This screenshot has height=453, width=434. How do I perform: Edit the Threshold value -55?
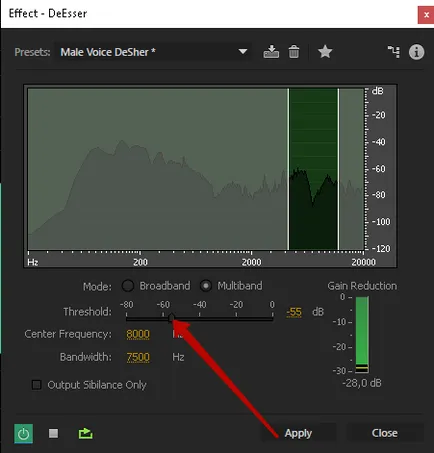coord(294,312)
